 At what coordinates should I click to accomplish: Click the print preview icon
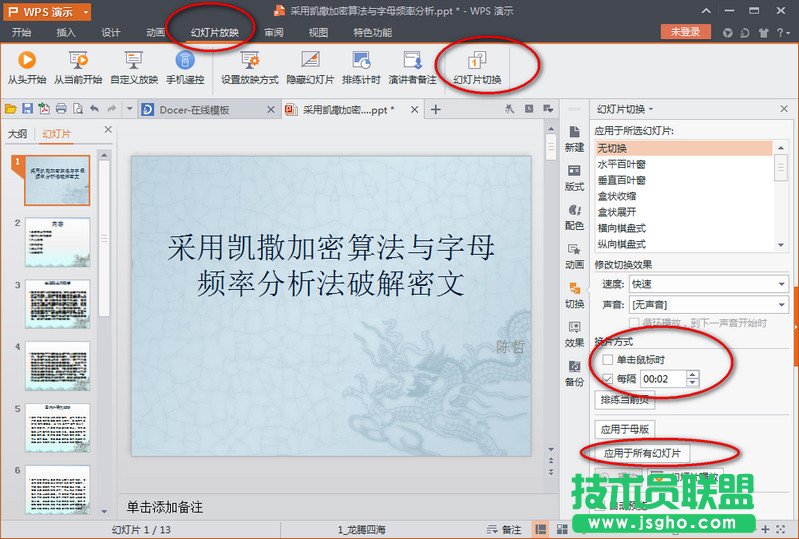coord(78,109)
